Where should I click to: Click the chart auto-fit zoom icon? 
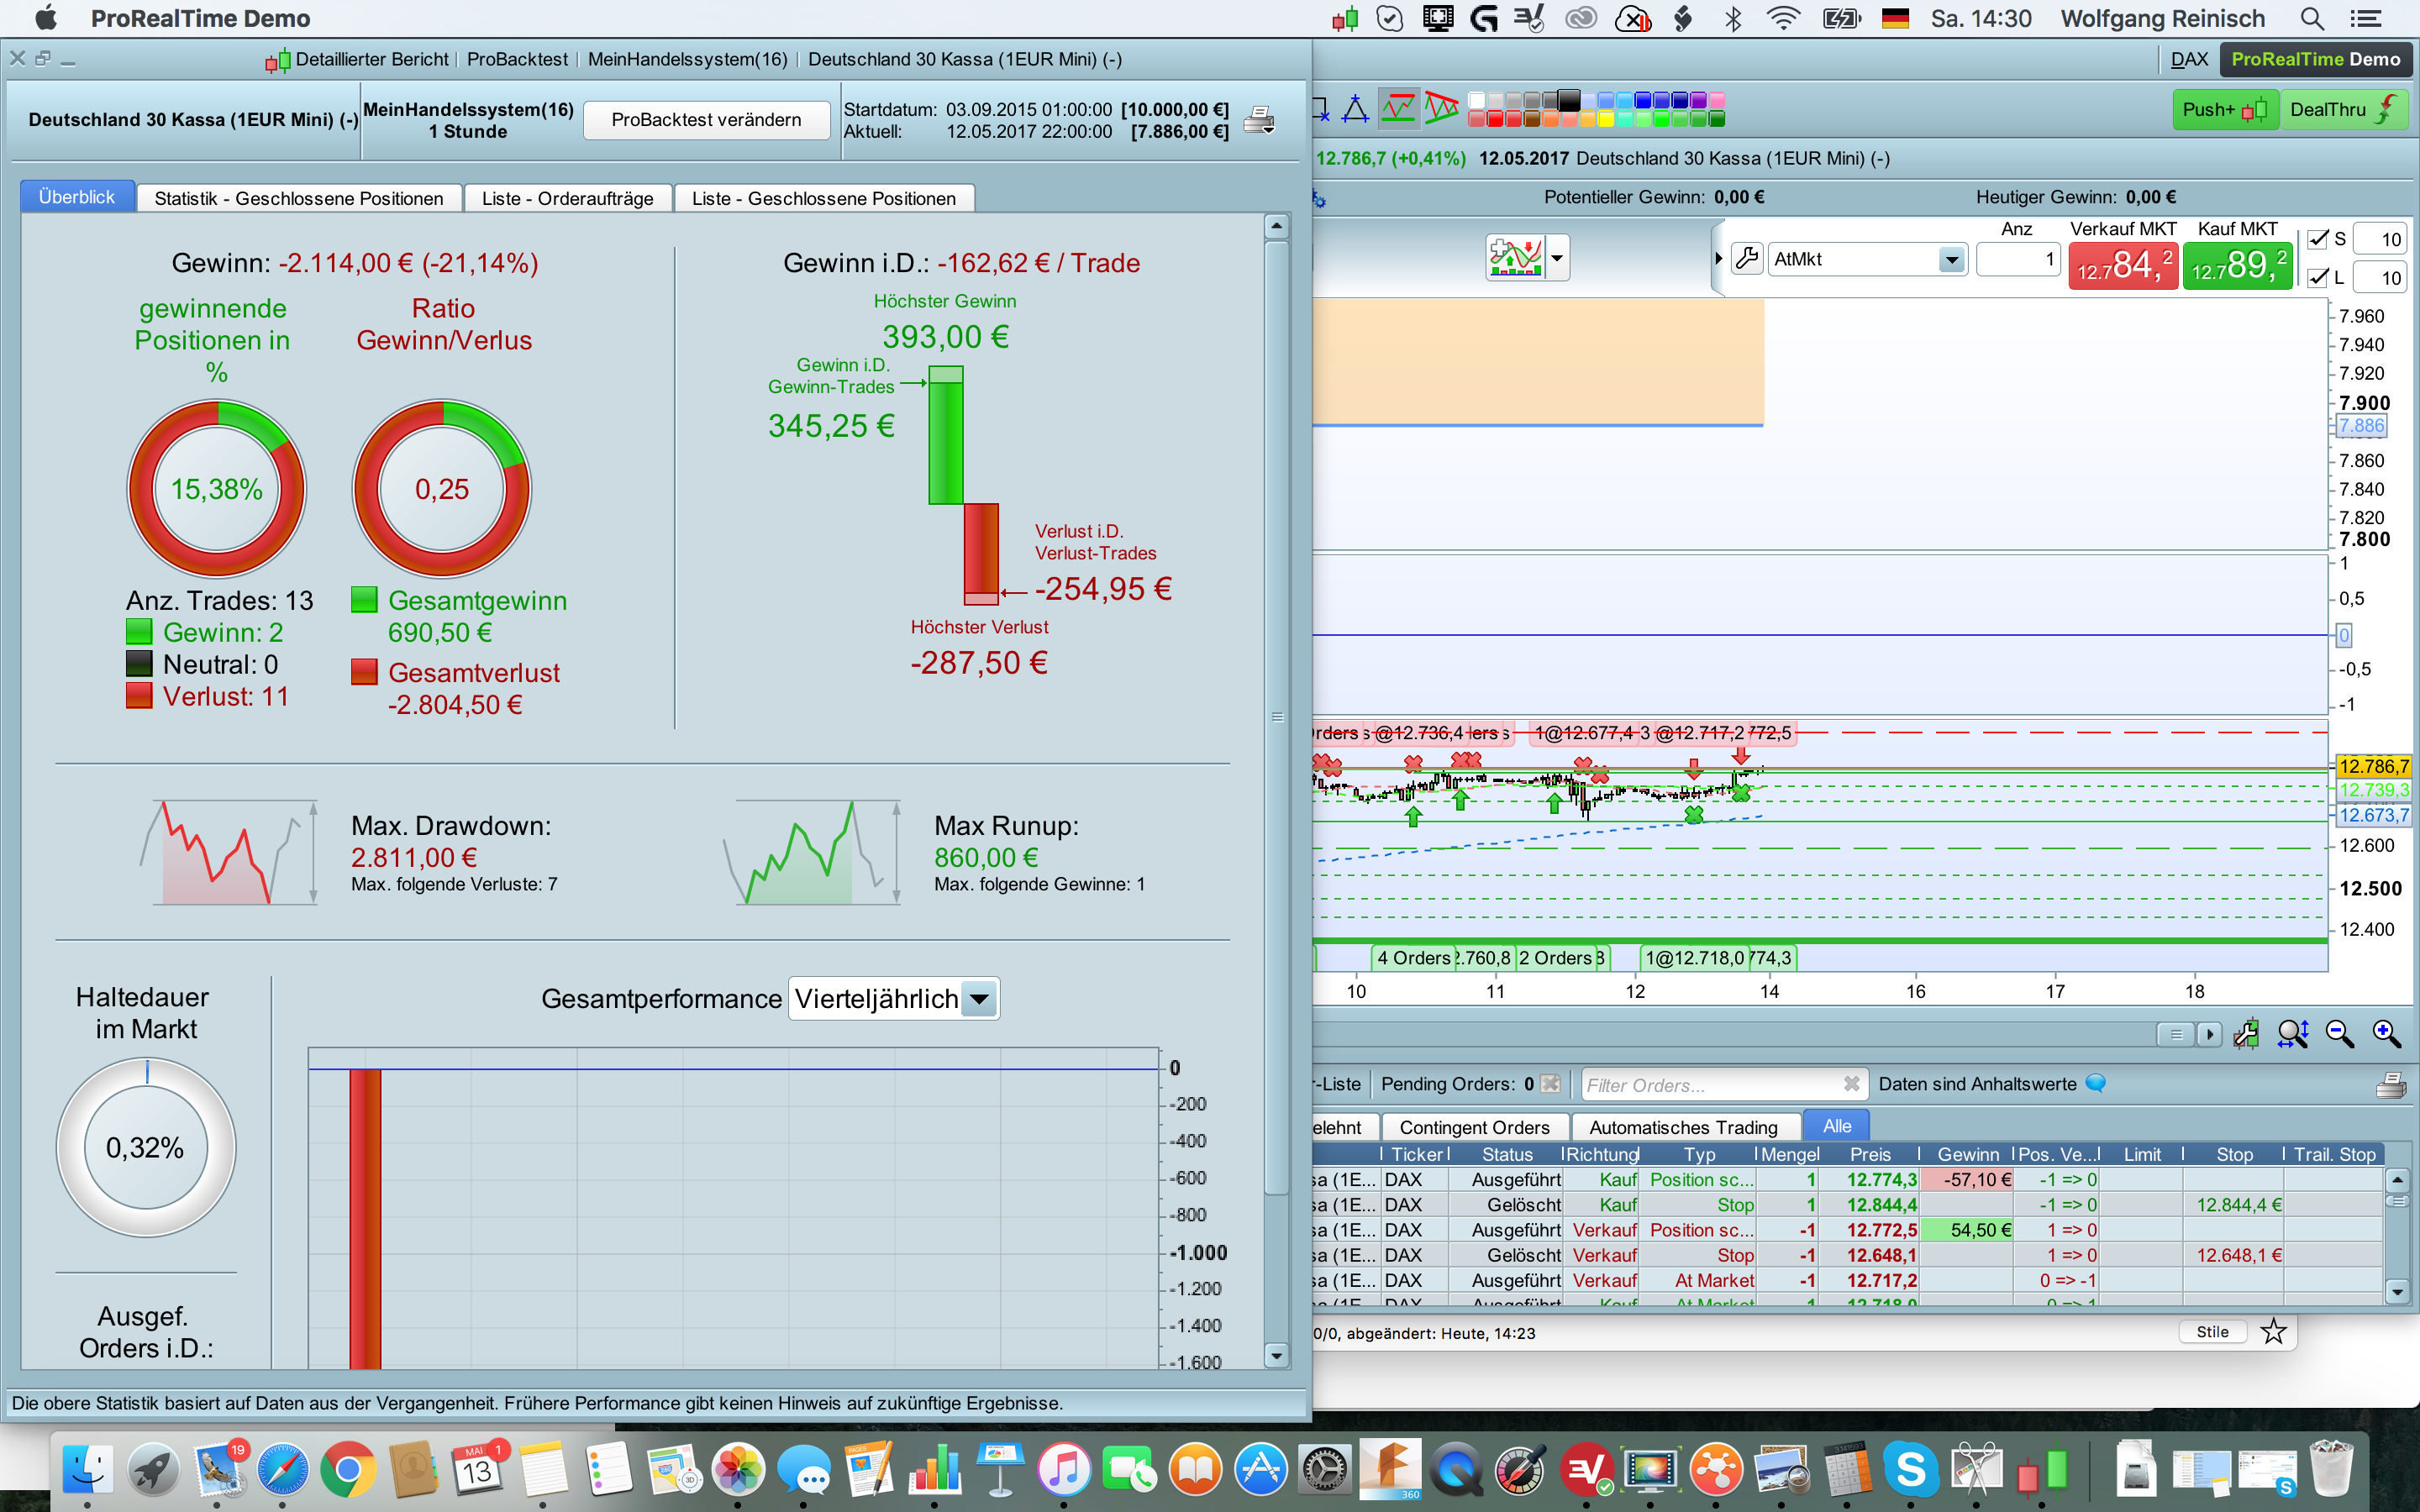(2292, 1033)
